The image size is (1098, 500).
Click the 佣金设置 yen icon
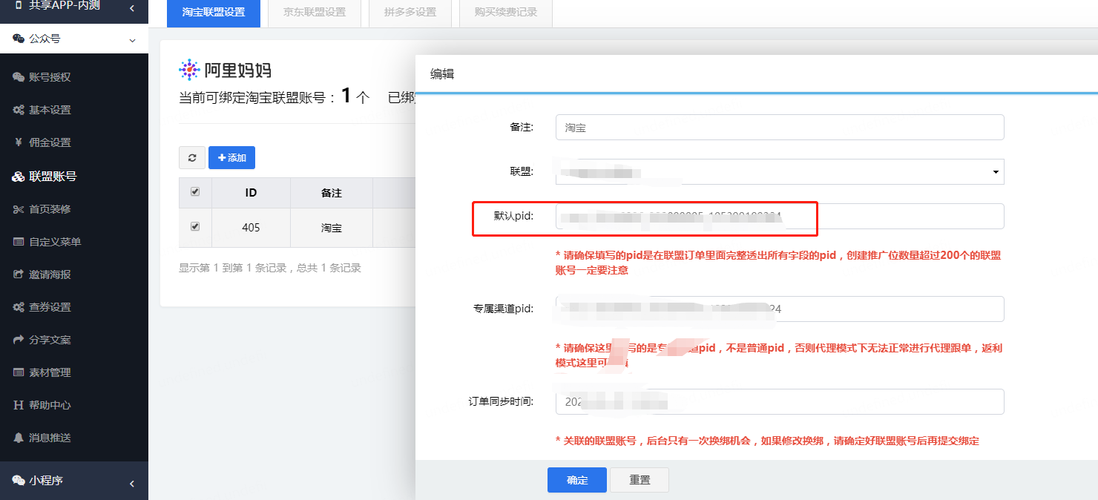pyautogui.click(x=18, y=142)
